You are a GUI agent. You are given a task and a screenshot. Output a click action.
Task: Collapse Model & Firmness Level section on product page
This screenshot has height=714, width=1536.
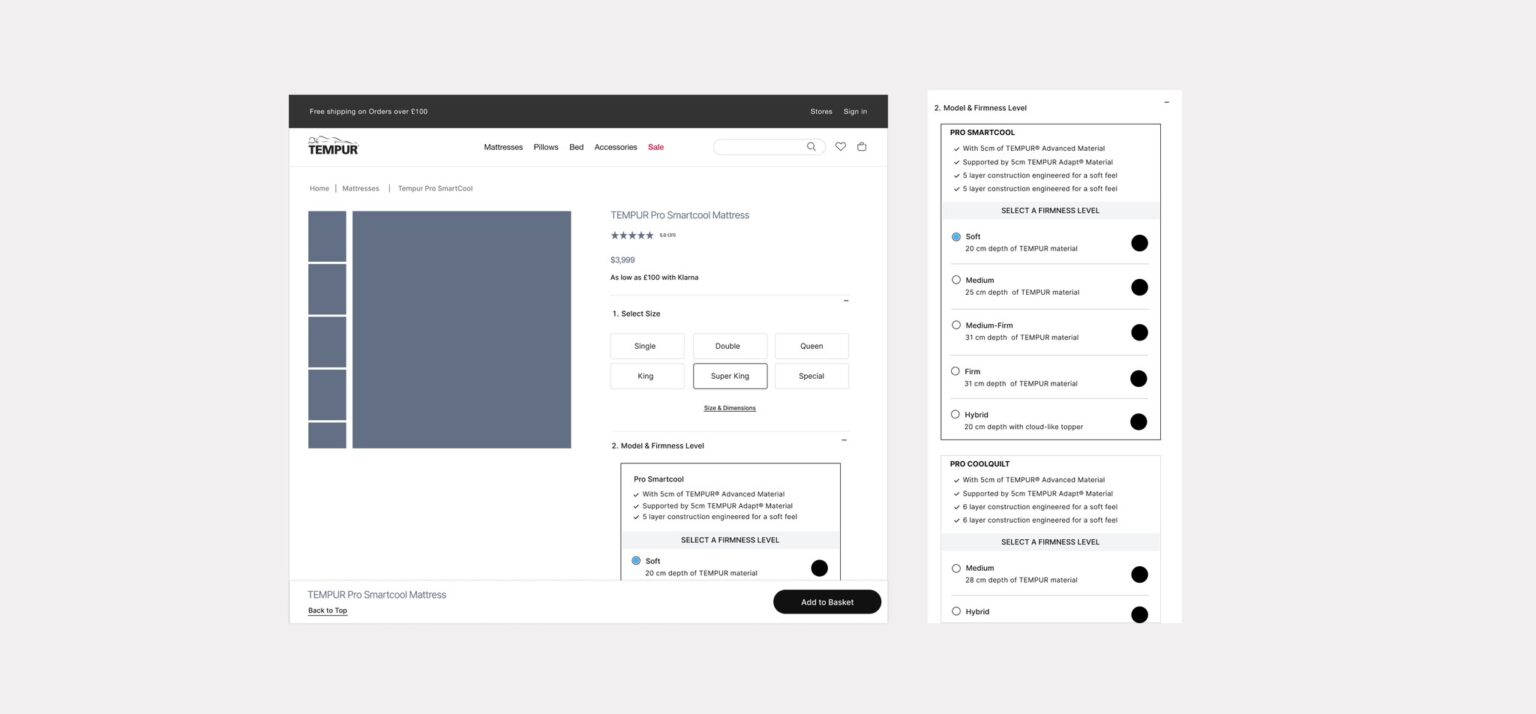coord(844,440)
